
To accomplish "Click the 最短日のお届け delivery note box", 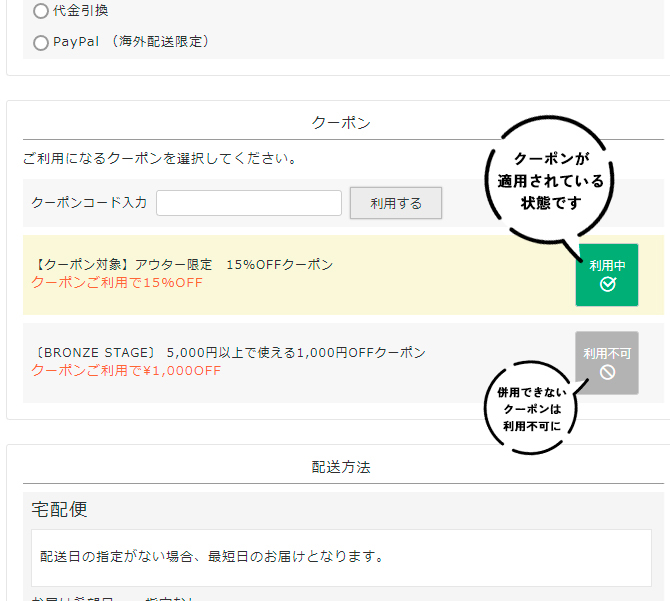I will 341,557.
